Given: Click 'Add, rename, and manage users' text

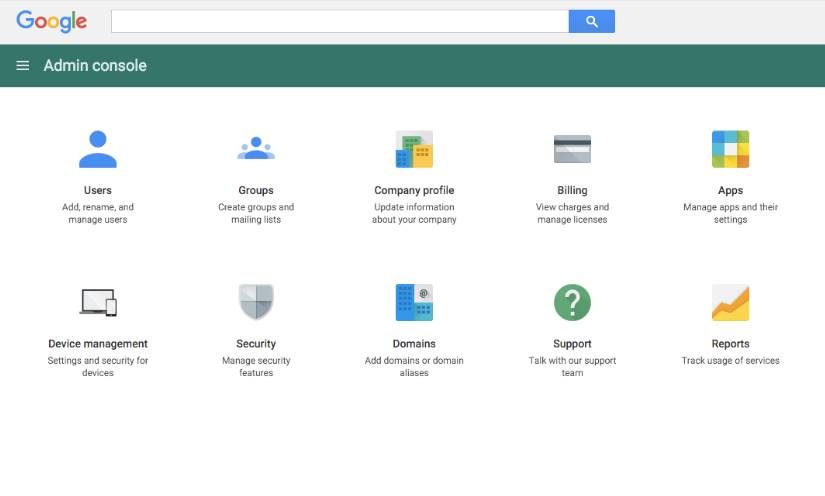Looking at the screenshot, I should click(x=98, y=214).
